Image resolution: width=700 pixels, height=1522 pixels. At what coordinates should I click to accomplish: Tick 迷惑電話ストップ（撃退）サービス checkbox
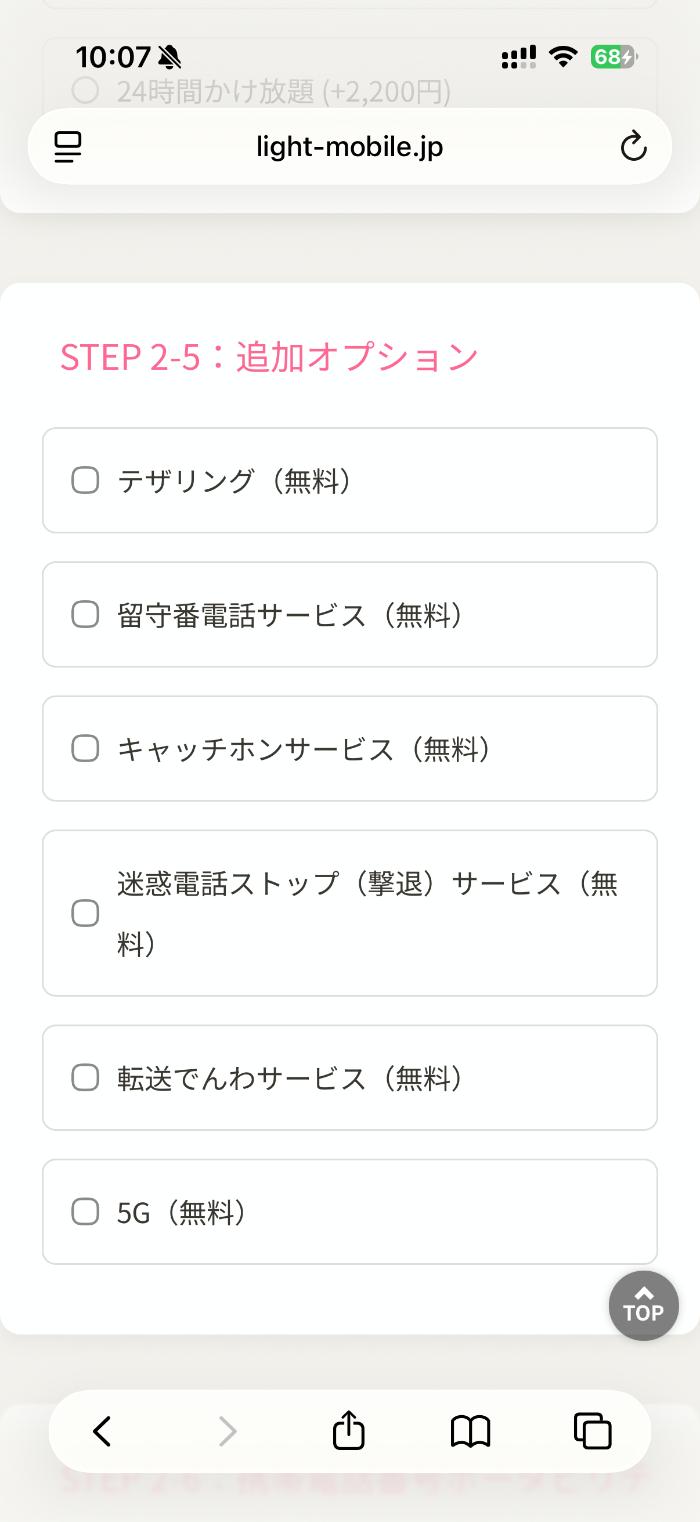(x=86, y=913)
